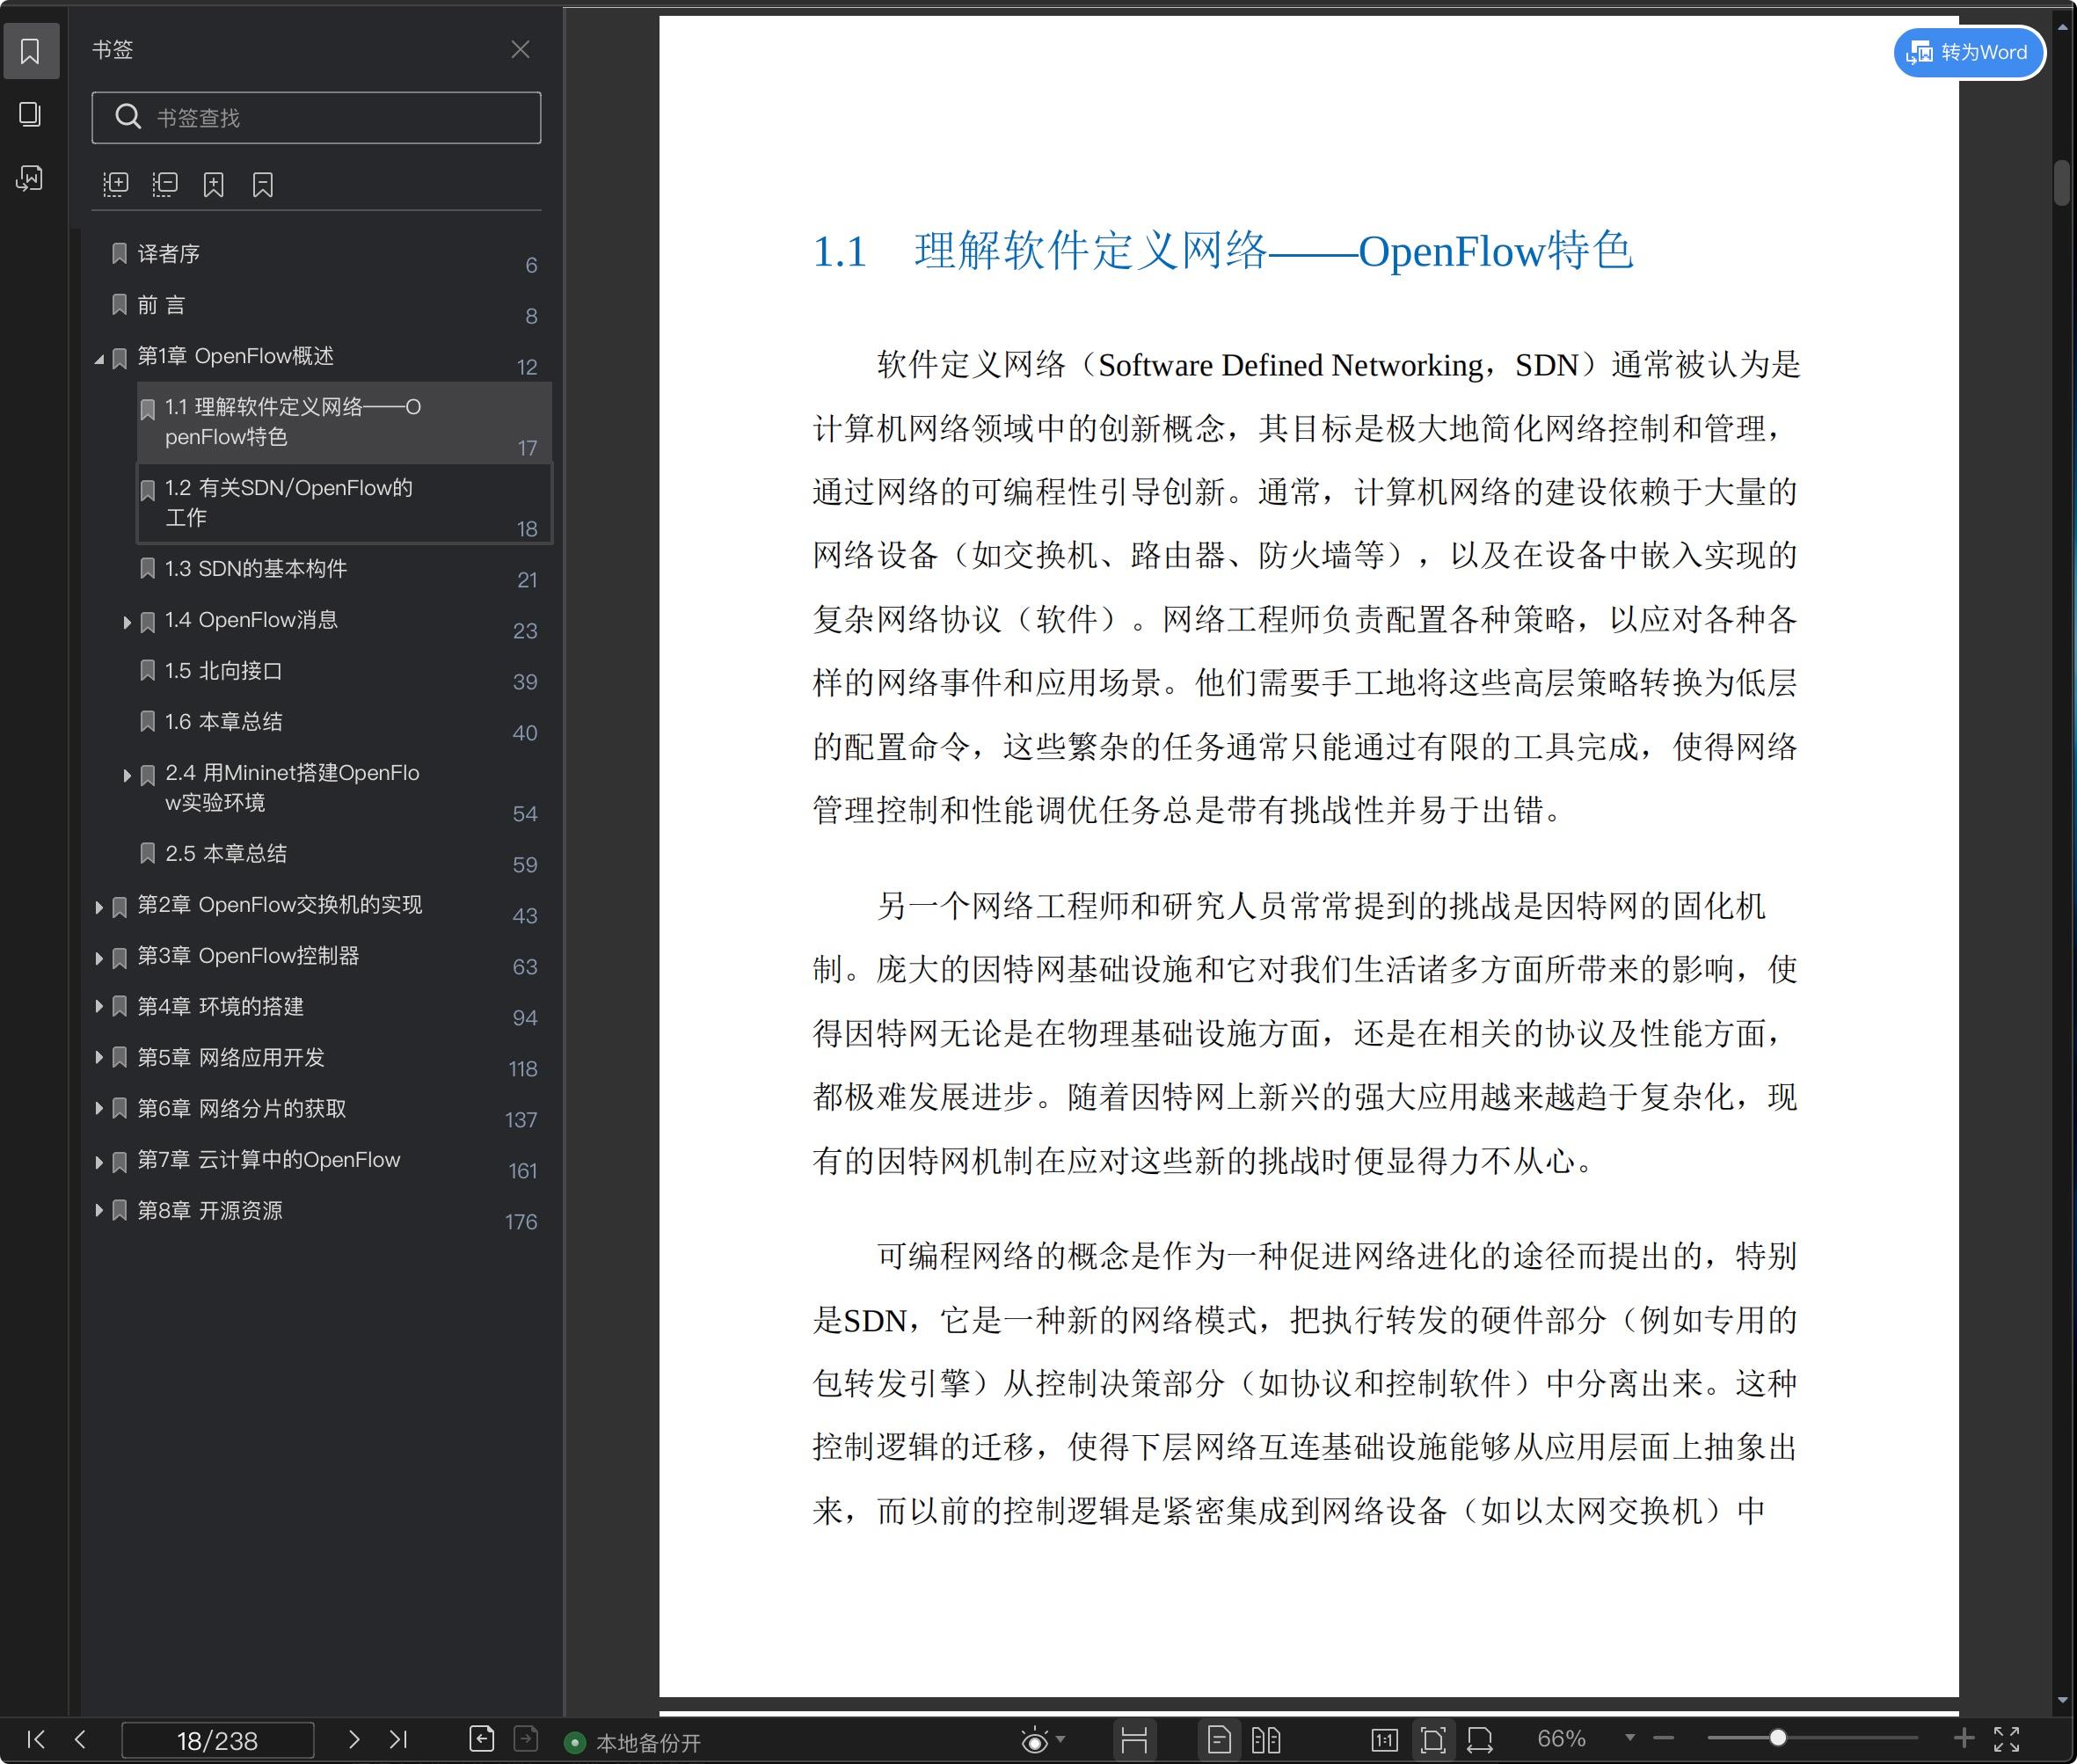Open the bookmarks panel icon in sidebar
This screenshot has height=1764, width=2077.
click(30, 51)
